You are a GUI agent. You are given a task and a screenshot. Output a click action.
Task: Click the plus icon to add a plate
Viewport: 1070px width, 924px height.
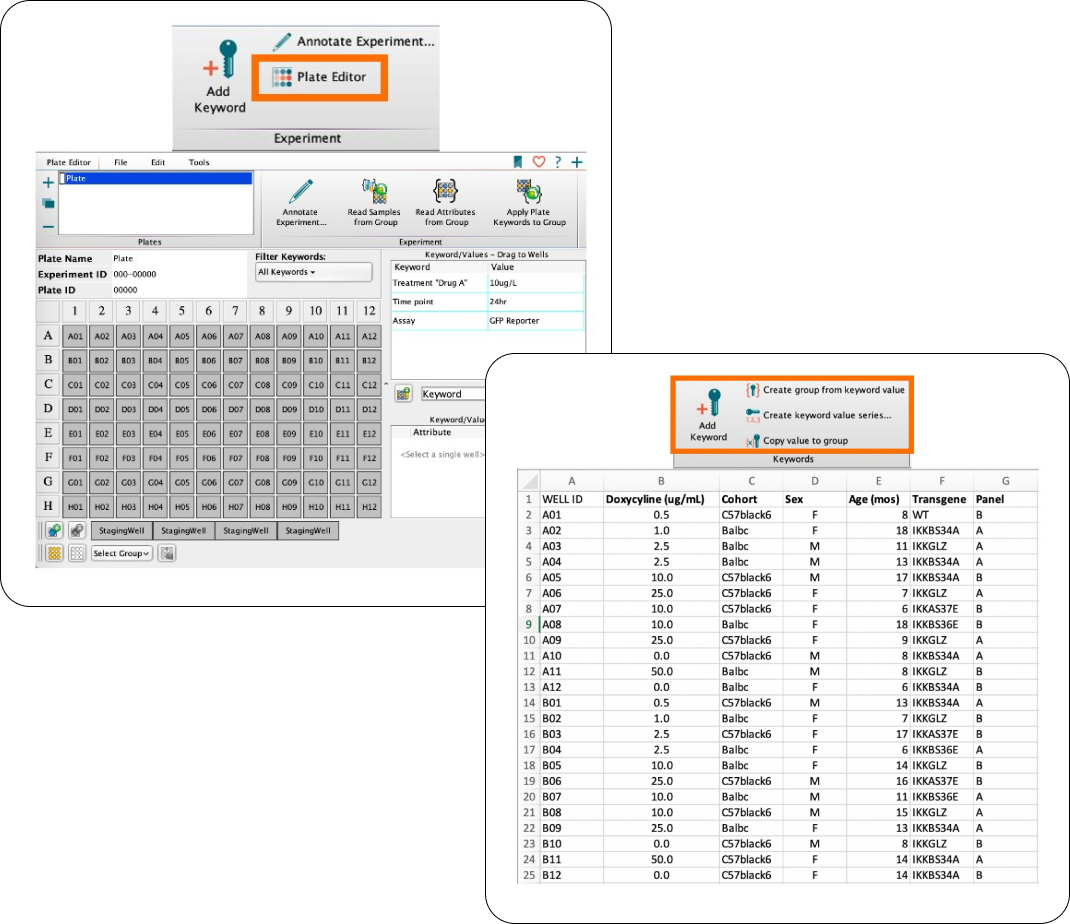click(48, 183)
